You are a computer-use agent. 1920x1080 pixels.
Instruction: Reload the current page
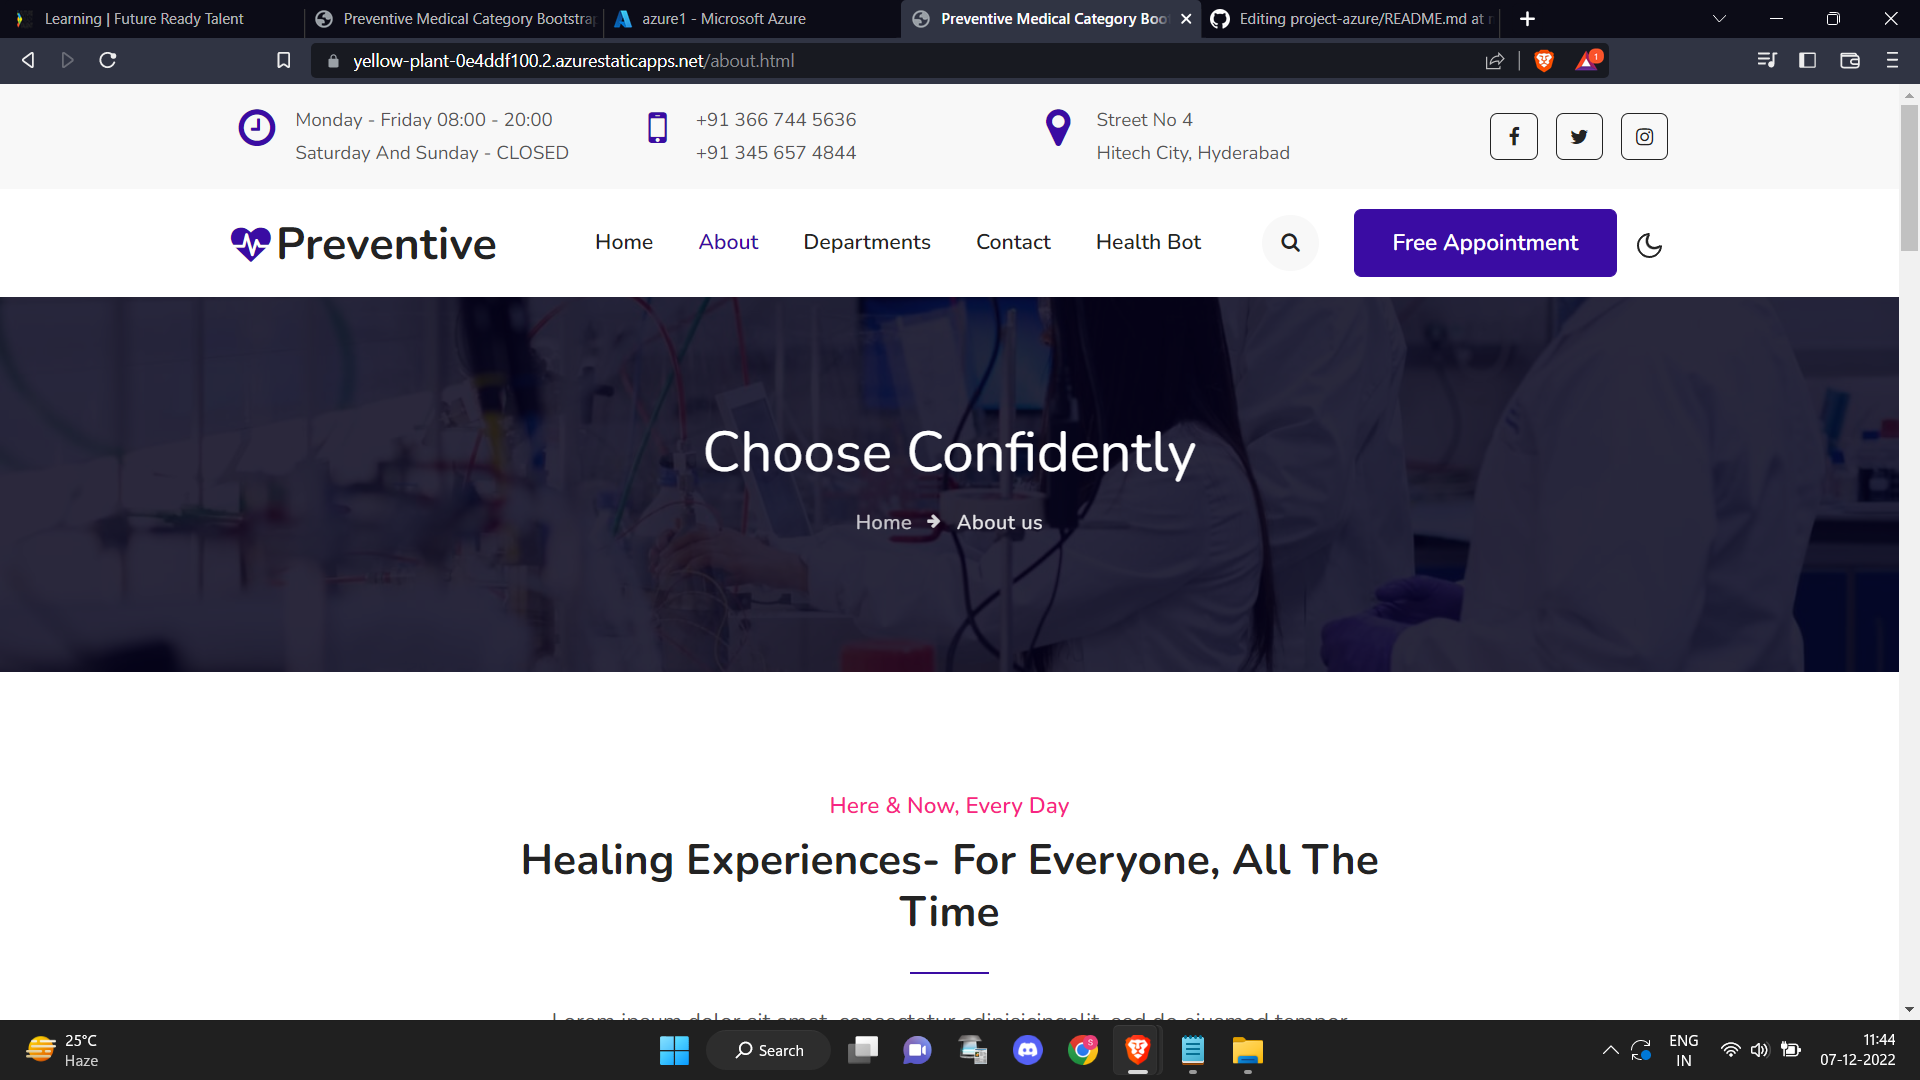(108, 61)
